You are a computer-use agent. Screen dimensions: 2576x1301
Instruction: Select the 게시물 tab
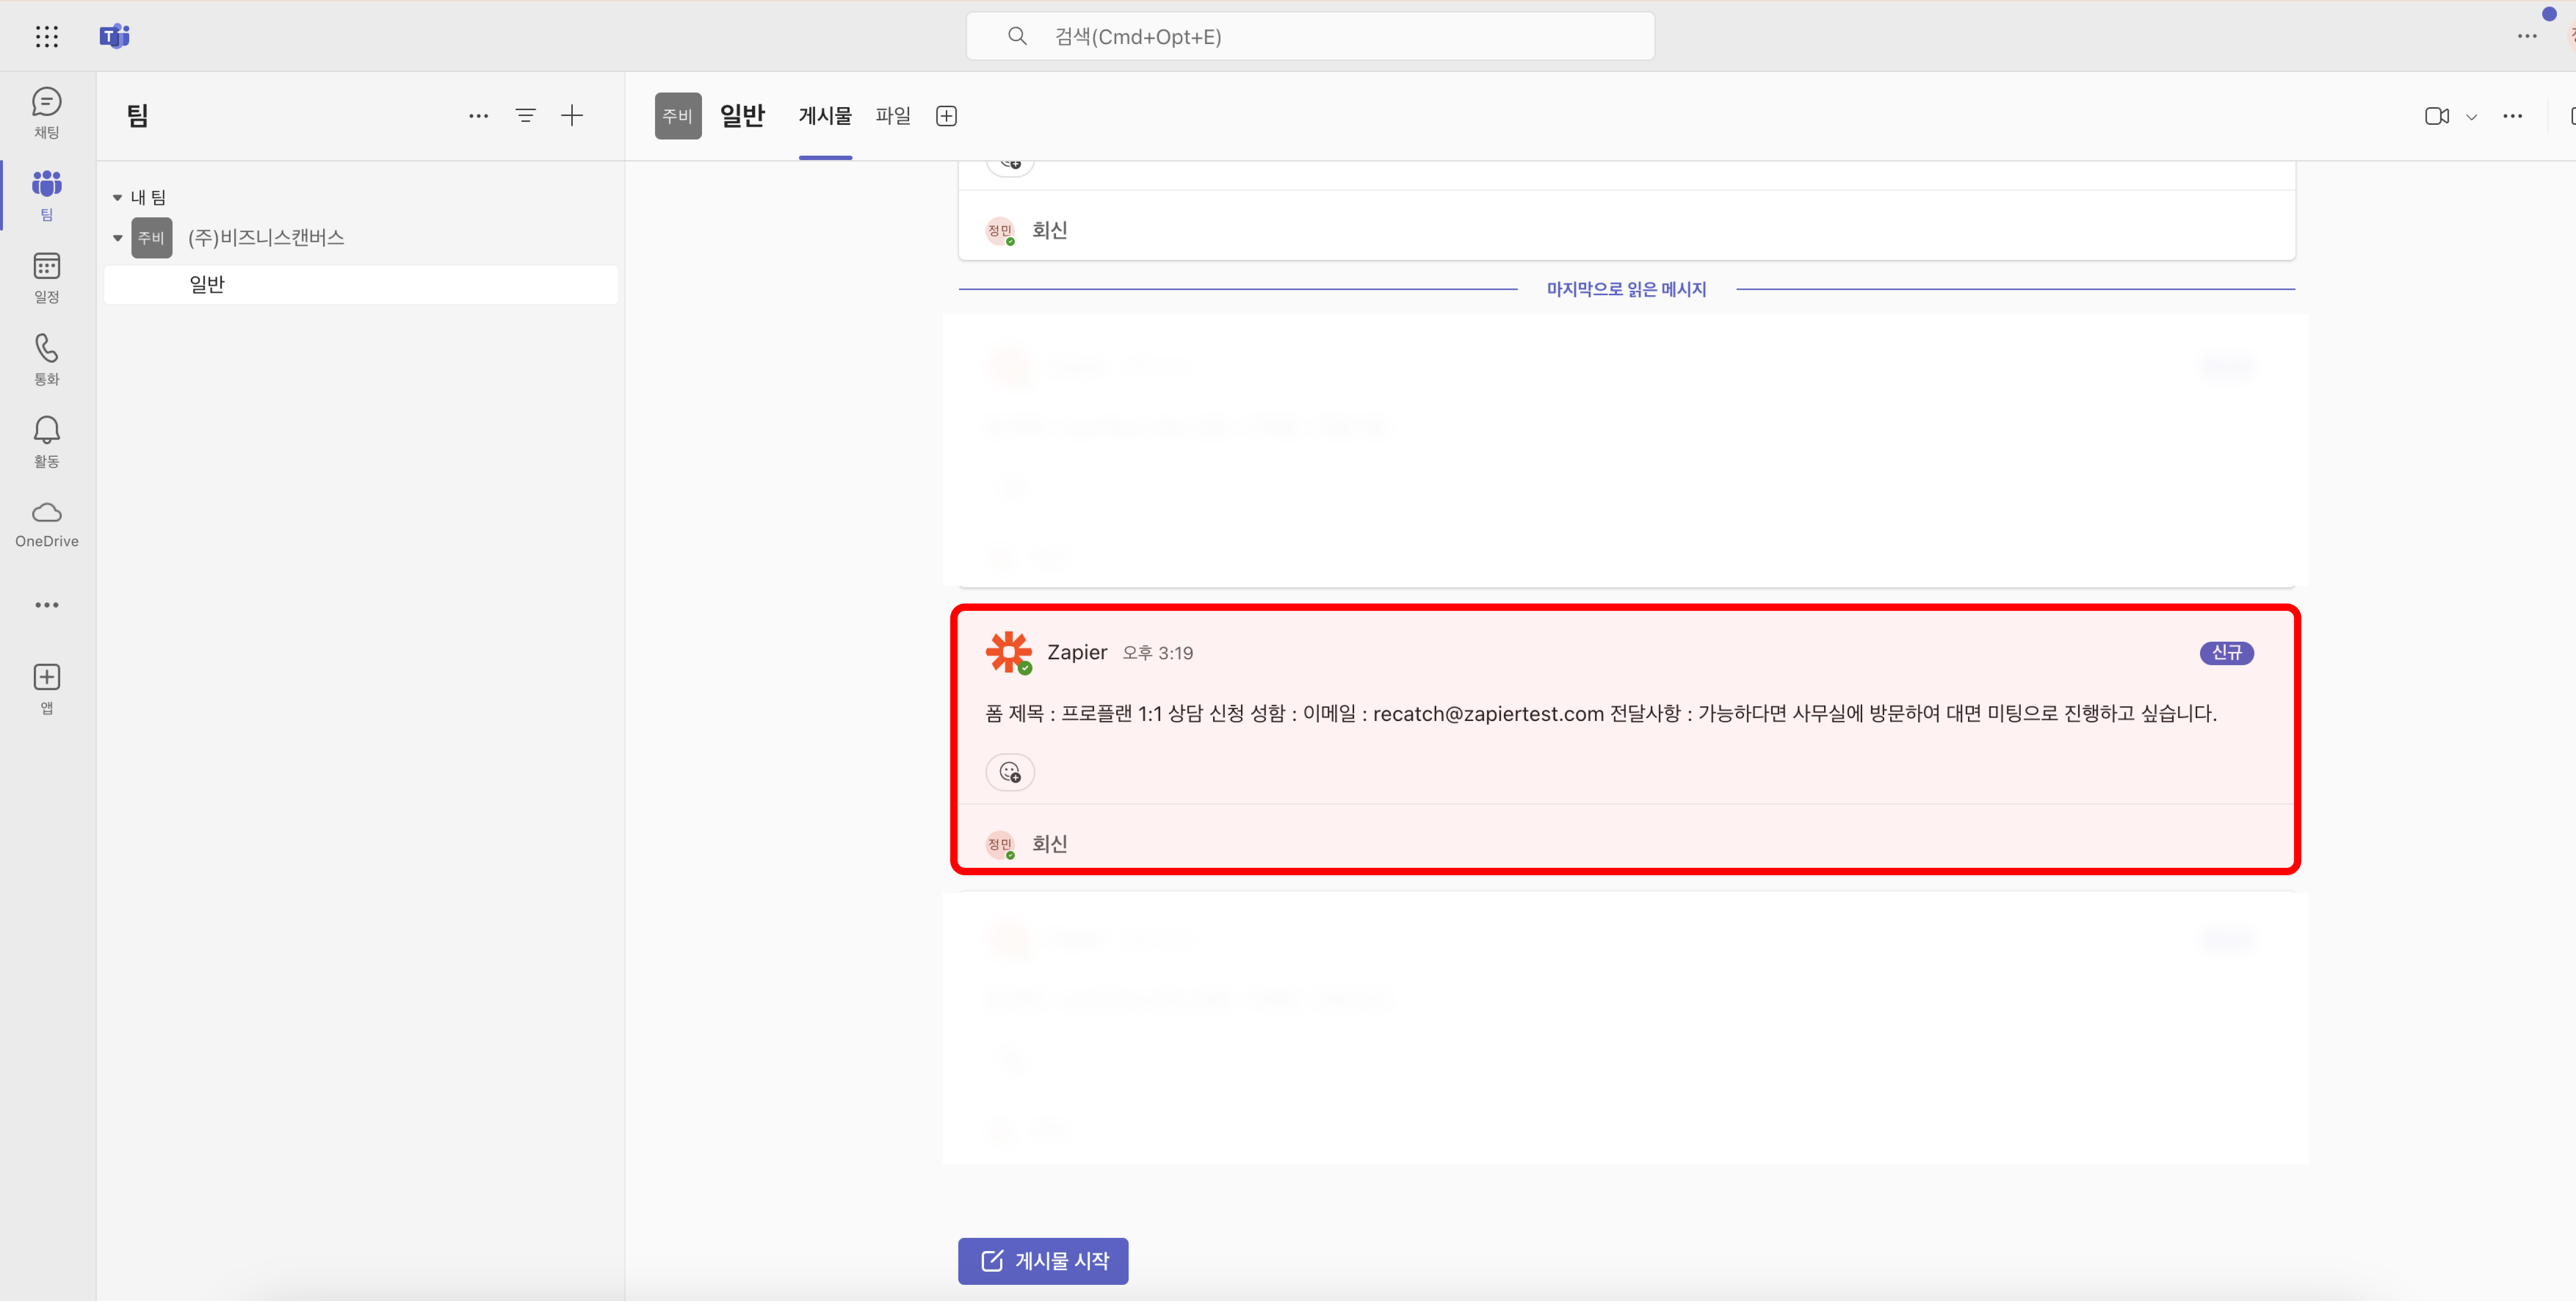[824, 116]
